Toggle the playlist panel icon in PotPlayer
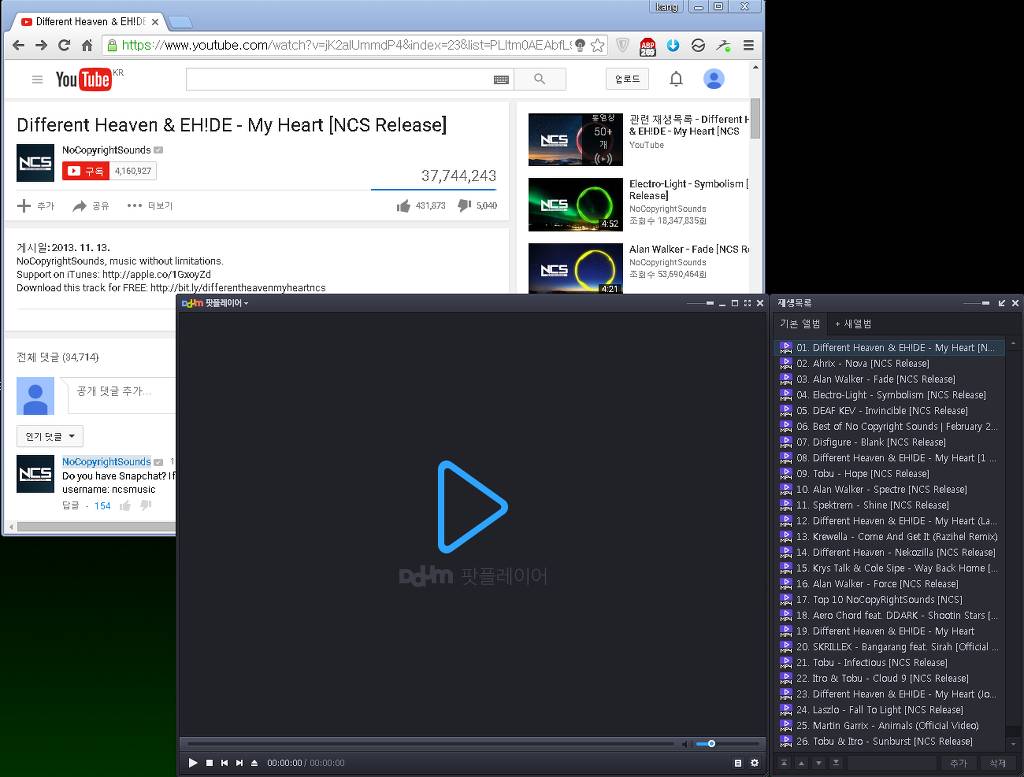 738,763
